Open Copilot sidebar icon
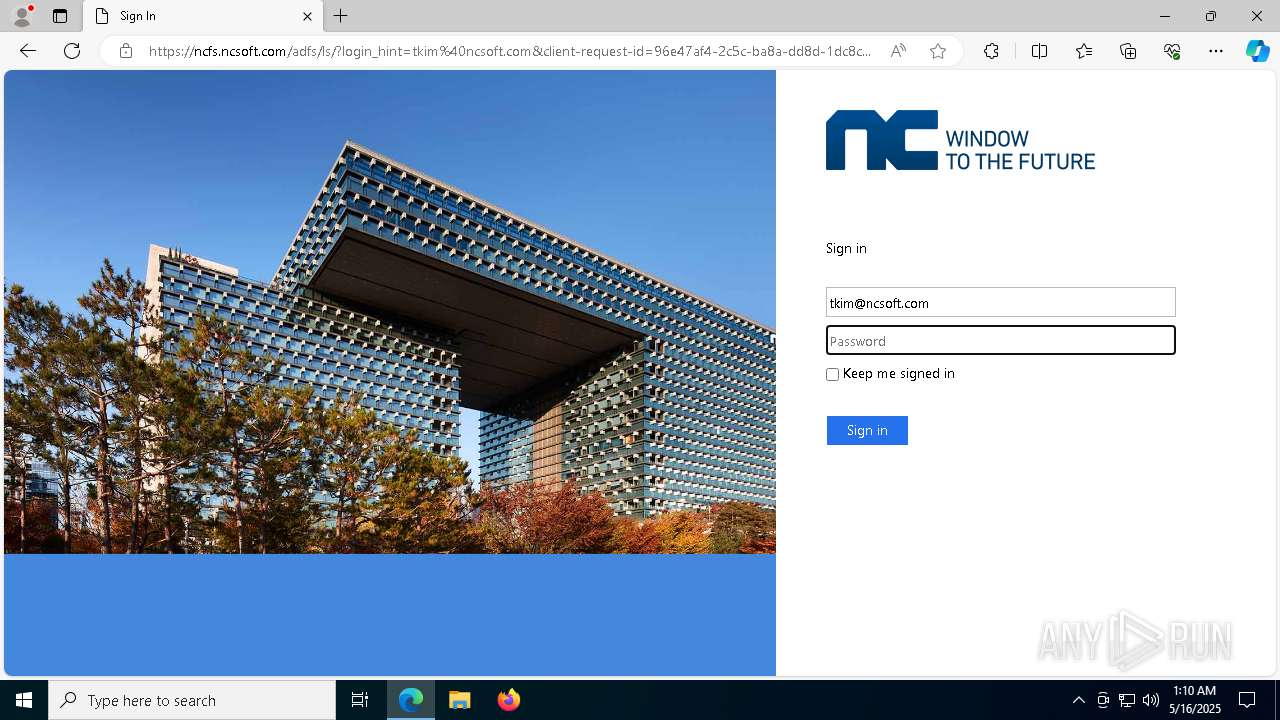The width and height of the screenshot is (1280, 720). pyautogui.click(x=1257, y=51)
